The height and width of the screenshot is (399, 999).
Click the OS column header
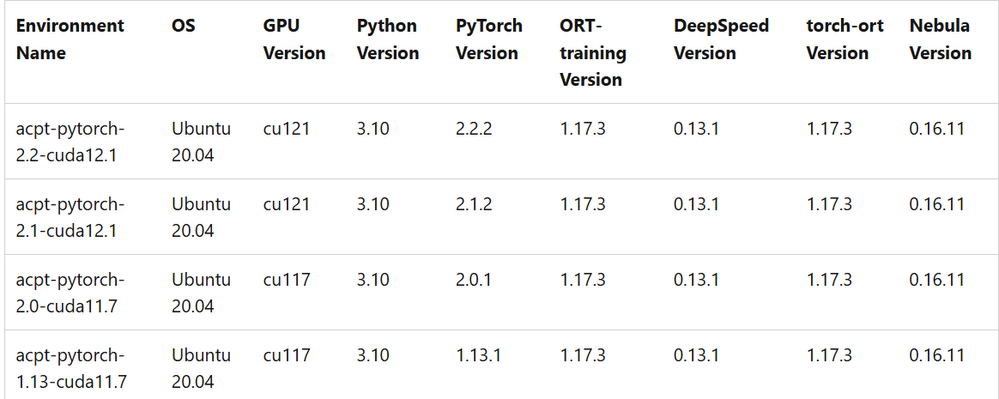183,26
